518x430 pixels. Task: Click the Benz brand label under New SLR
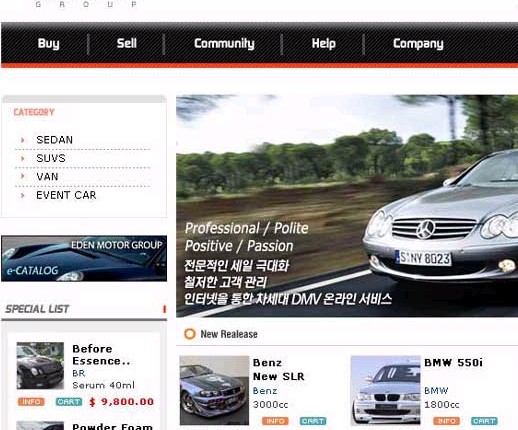point(265,391)
